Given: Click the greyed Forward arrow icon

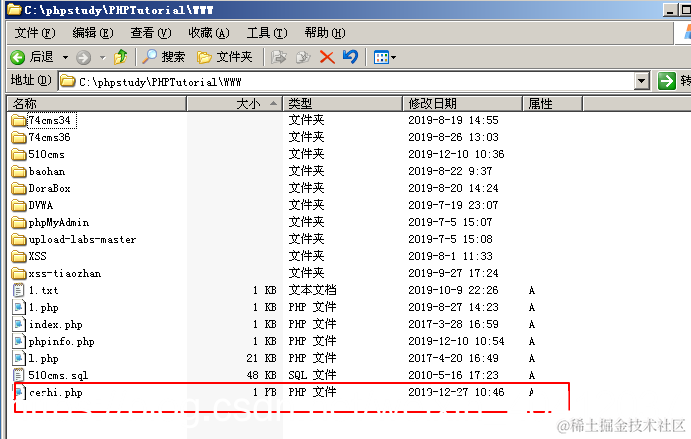Looking at the screenshot, I should point(83,57).
